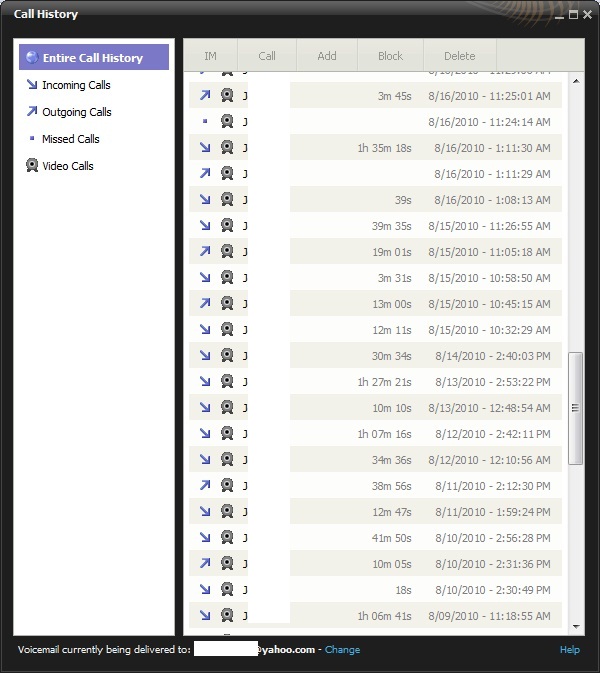Select timestamp 8/15/2010 - 11:05:18 AM
This screenshot has height=673, width=600.
[489, 252]
